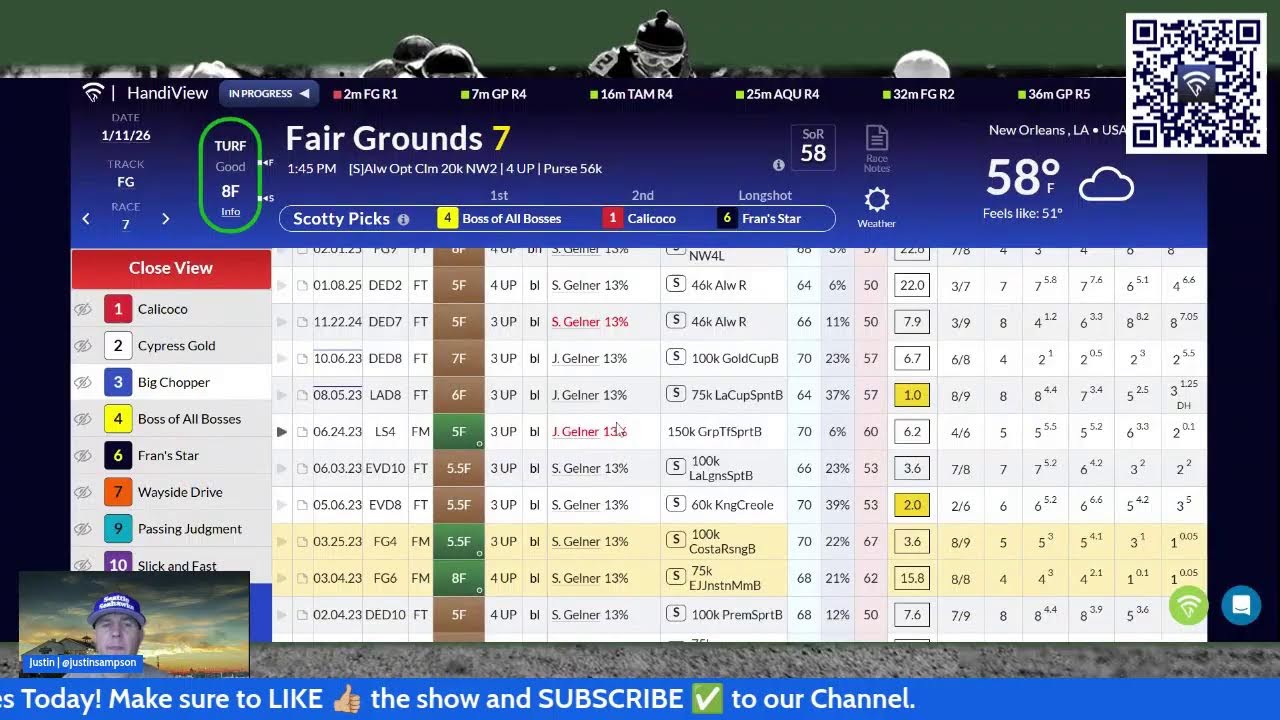Screen dimensions: 1280x720
Task: Open the HandiView wifi logo
Action: [x=93, y=93]
